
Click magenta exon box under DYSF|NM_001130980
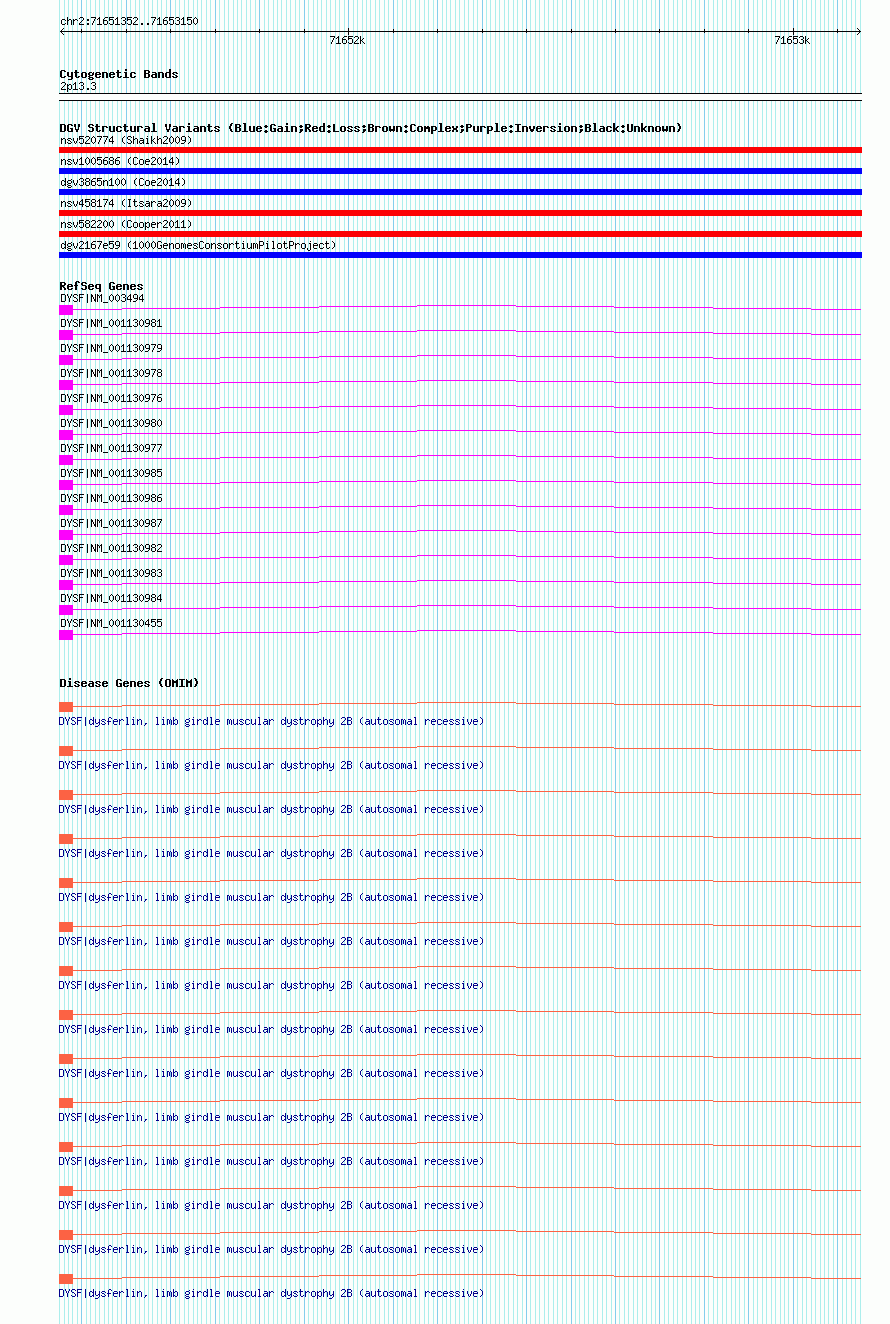66,435
